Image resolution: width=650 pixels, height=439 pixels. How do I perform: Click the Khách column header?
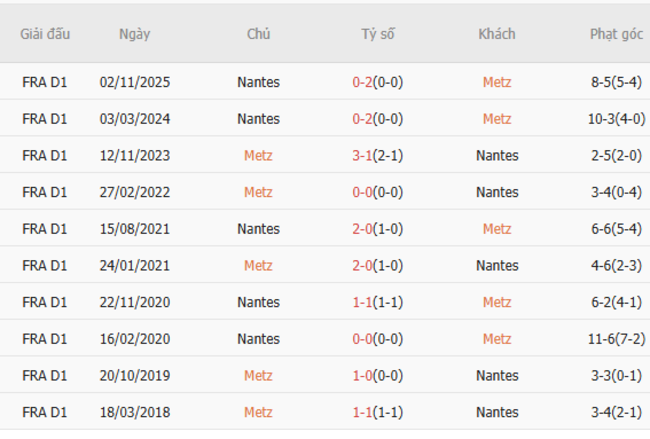click(497, 34)
